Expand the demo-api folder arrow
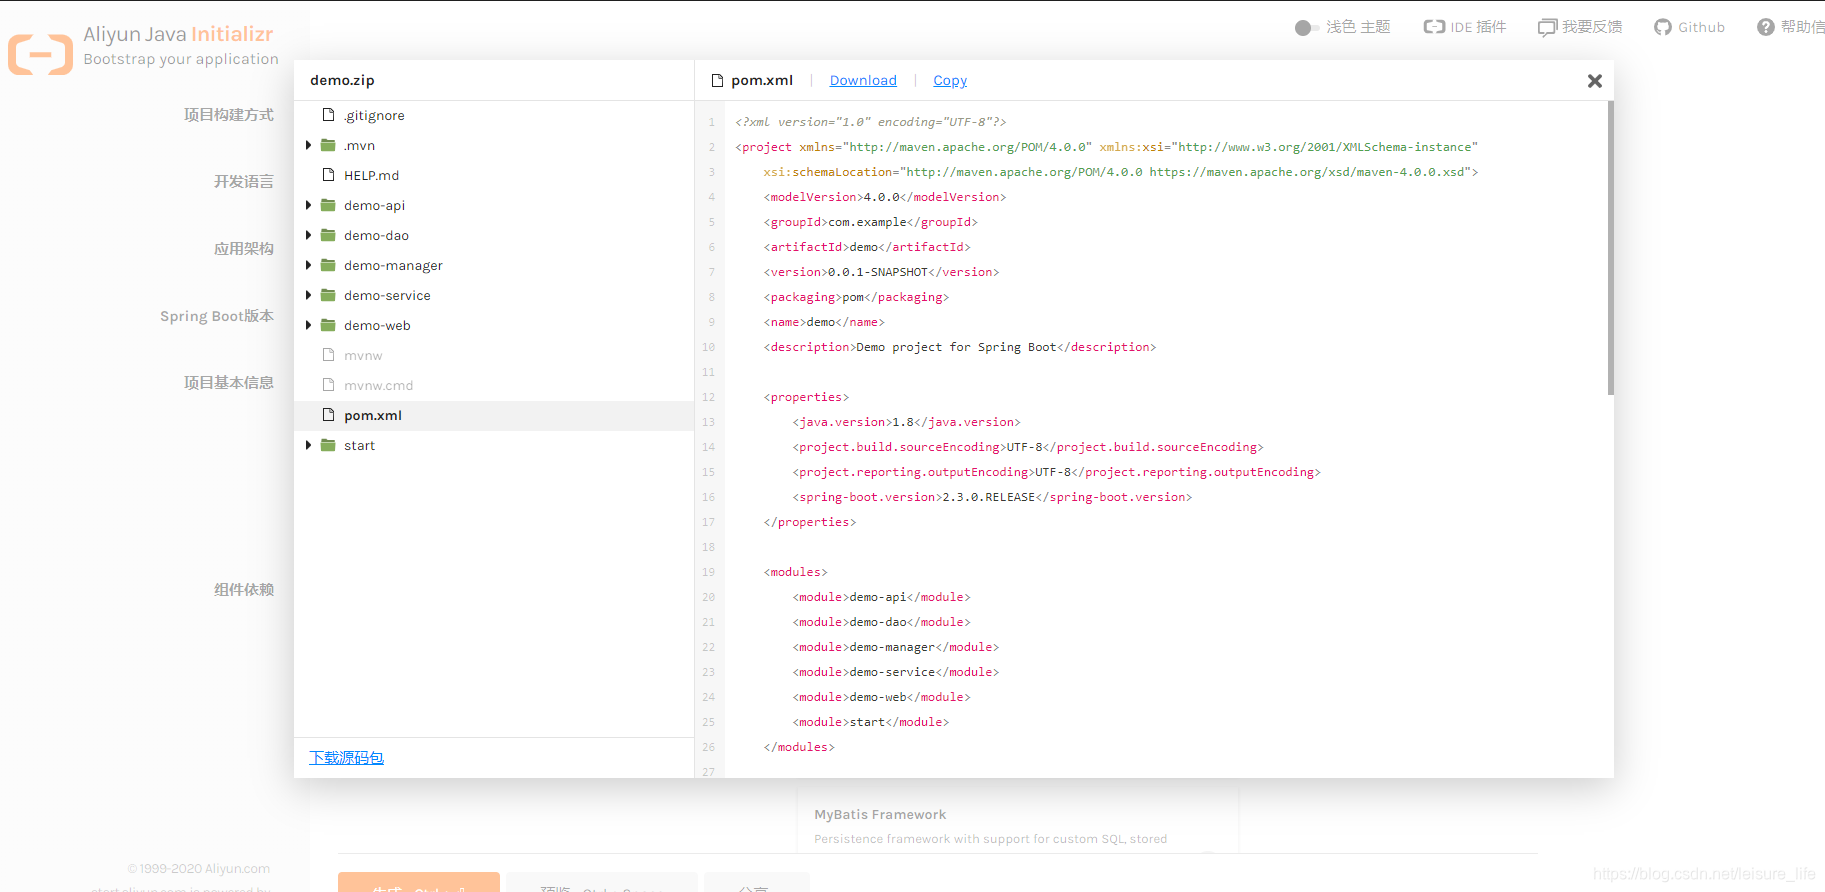Viewport: 1825px width, 892px height. coord(308,205)
